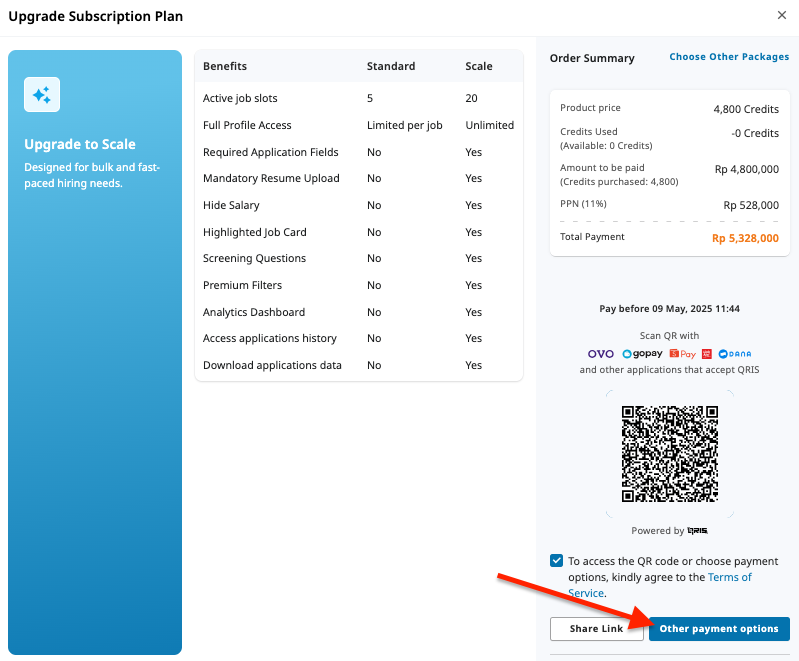
Task: Click Access applications history benefit
Action: click(270, 338)
